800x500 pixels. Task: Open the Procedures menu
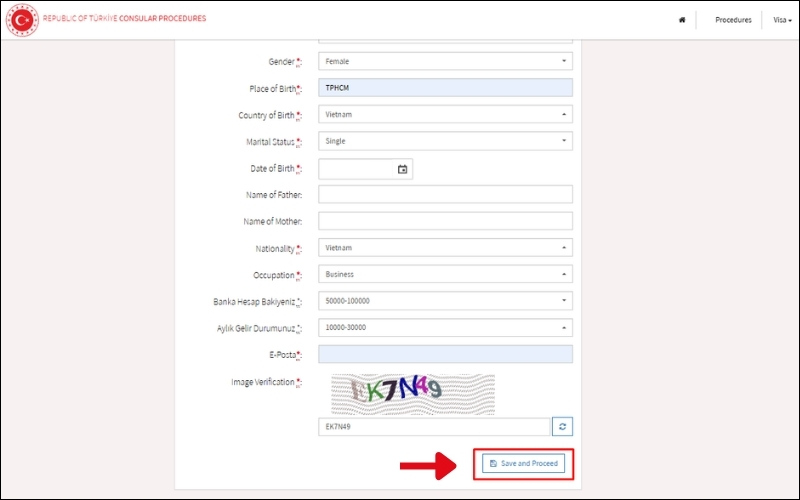click(x=733, y=20)
